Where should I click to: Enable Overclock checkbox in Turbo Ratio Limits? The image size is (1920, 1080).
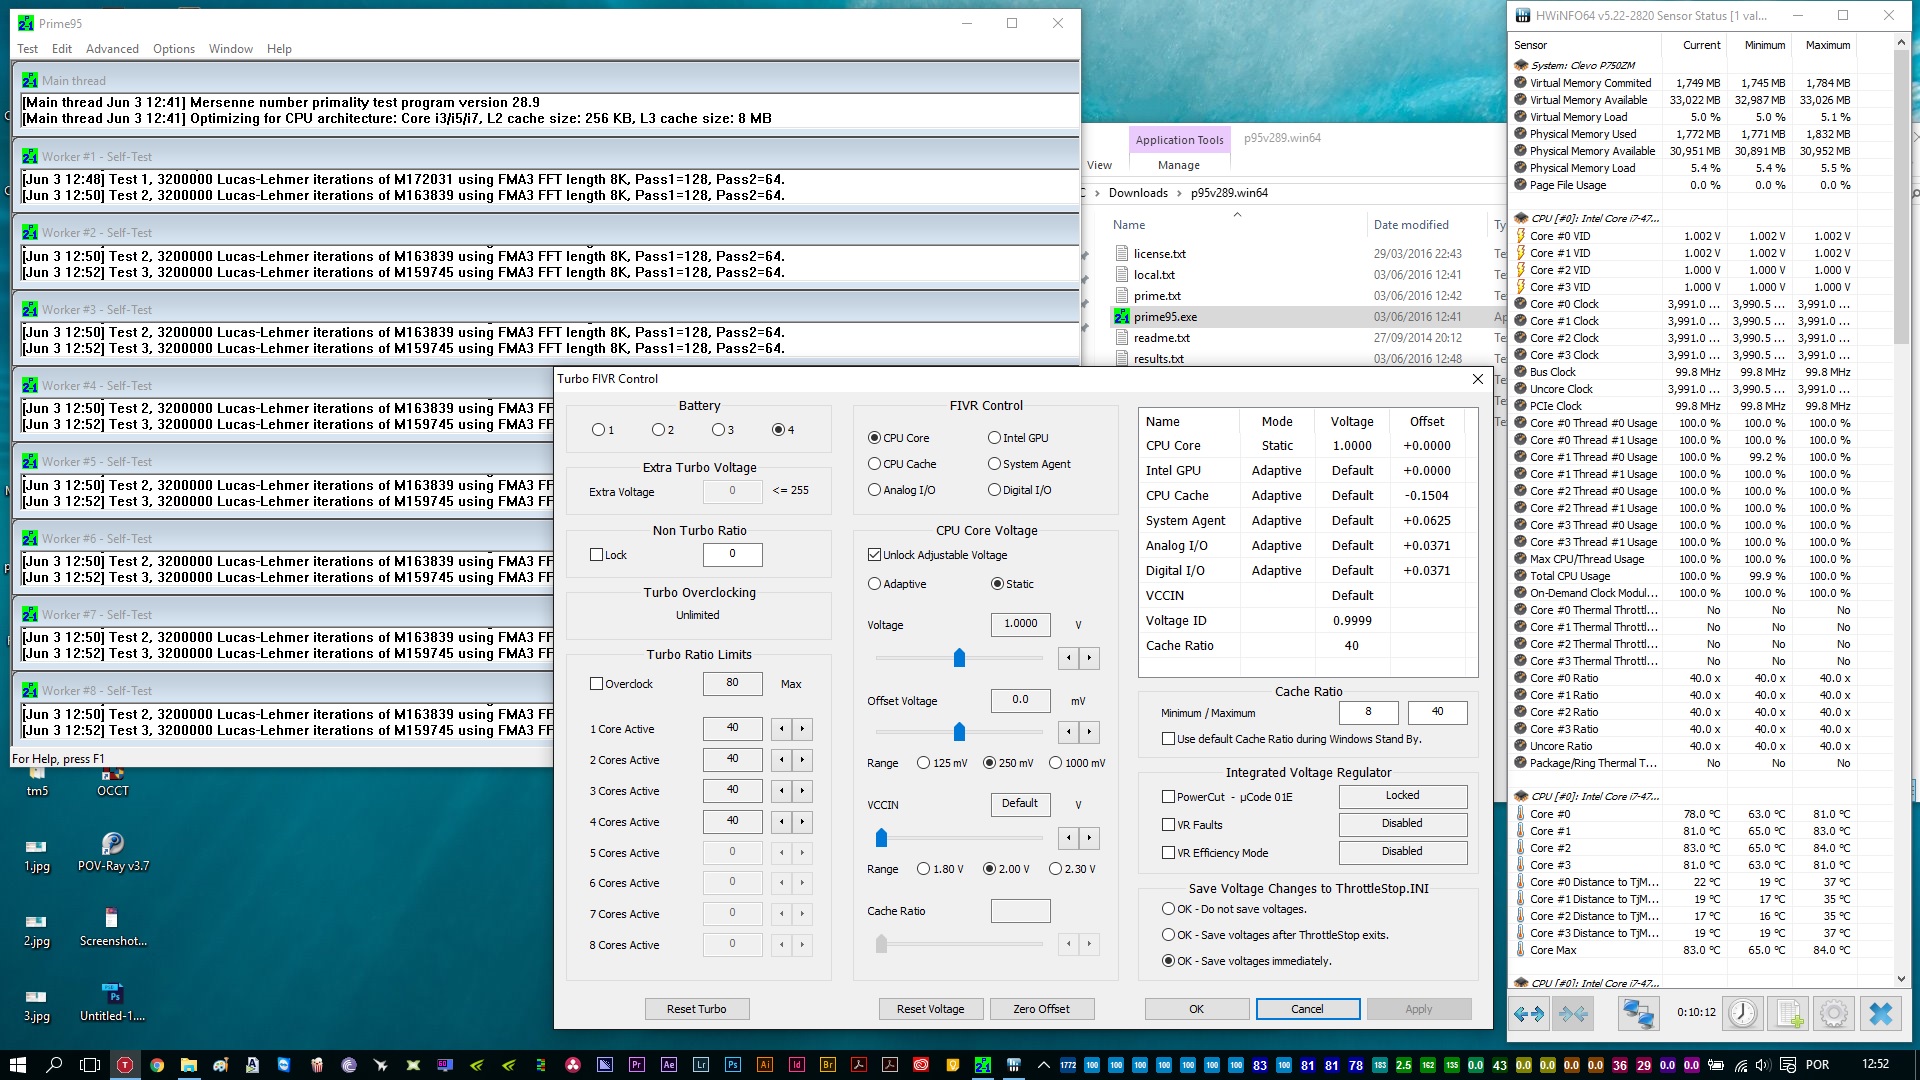point(596,684)
